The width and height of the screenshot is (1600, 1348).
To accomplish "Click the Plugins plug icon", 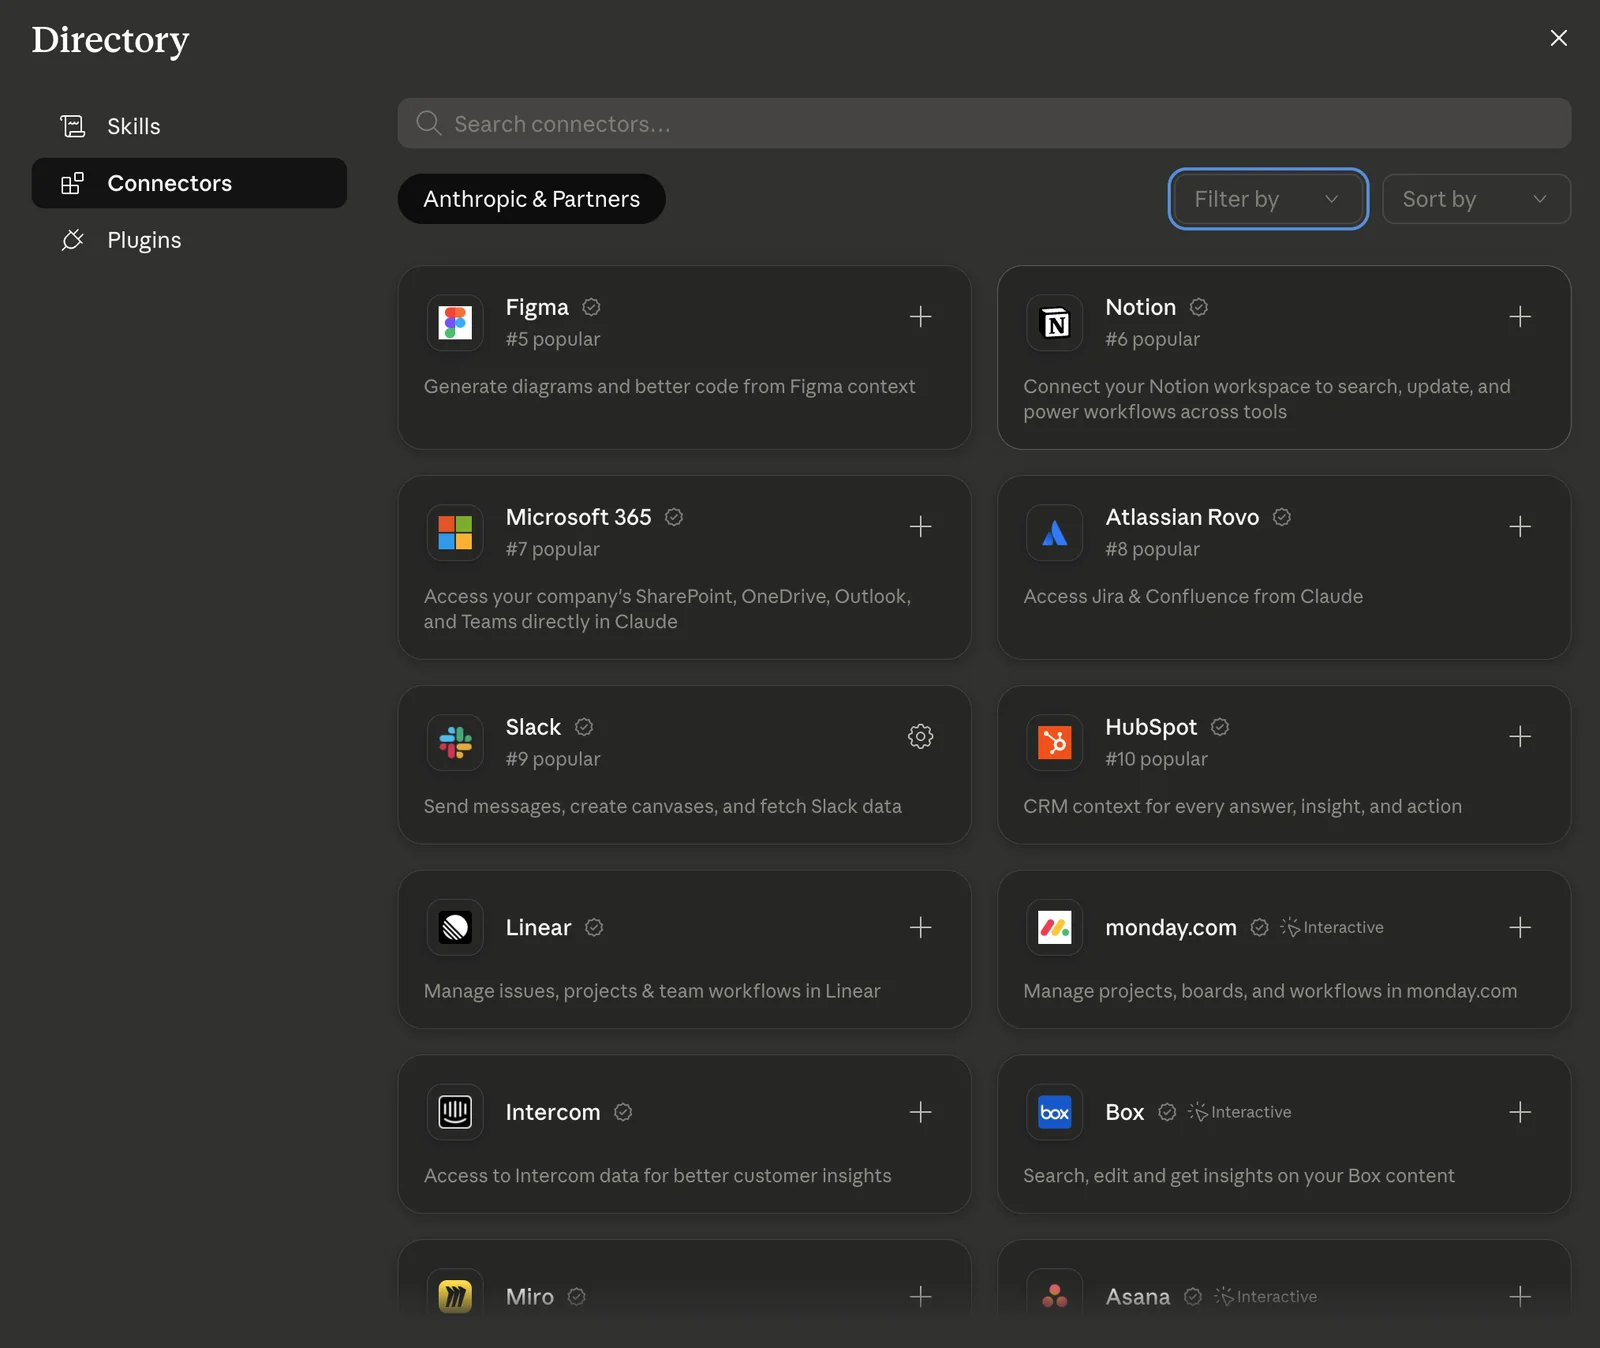I will [72, 240].
